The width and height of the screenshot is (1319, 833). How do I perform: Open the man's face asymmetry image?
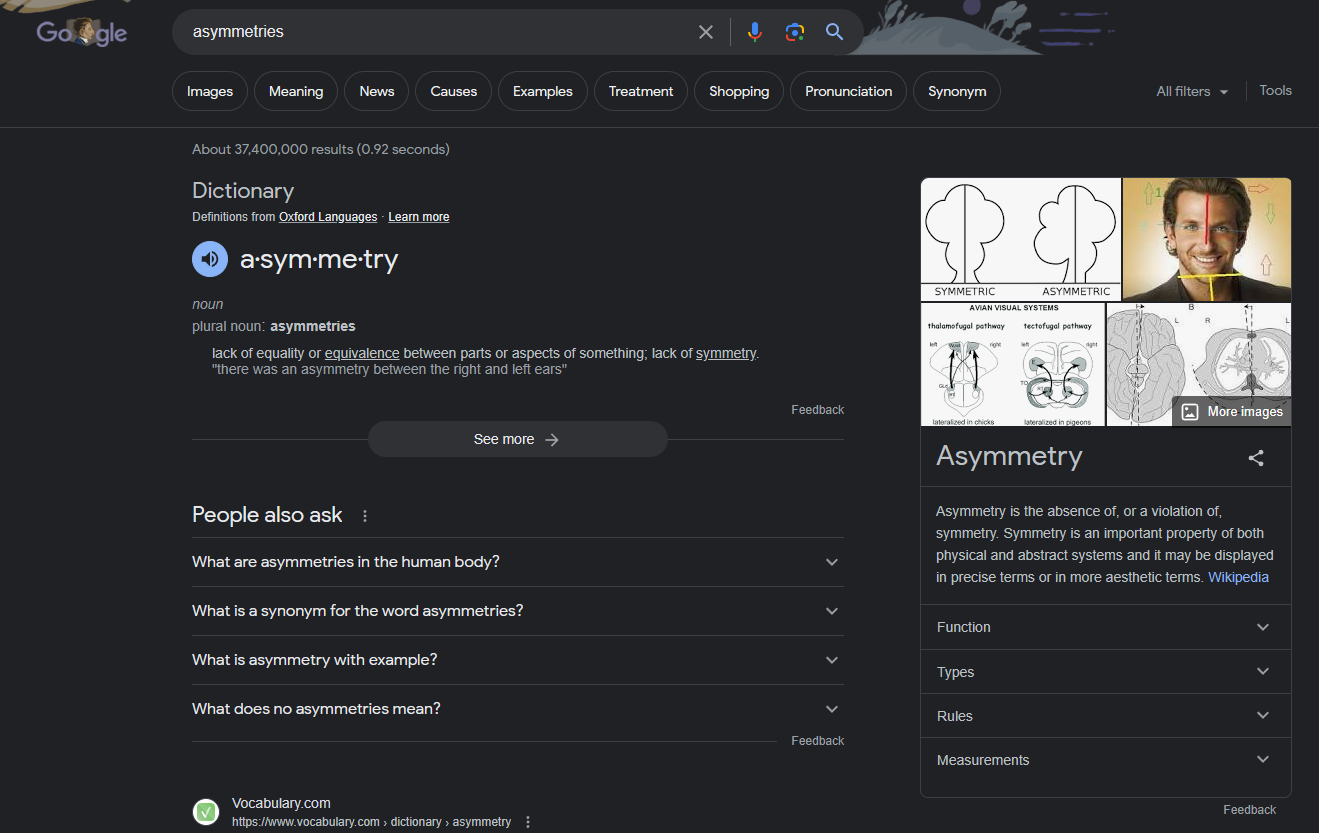coord(1207,239)
